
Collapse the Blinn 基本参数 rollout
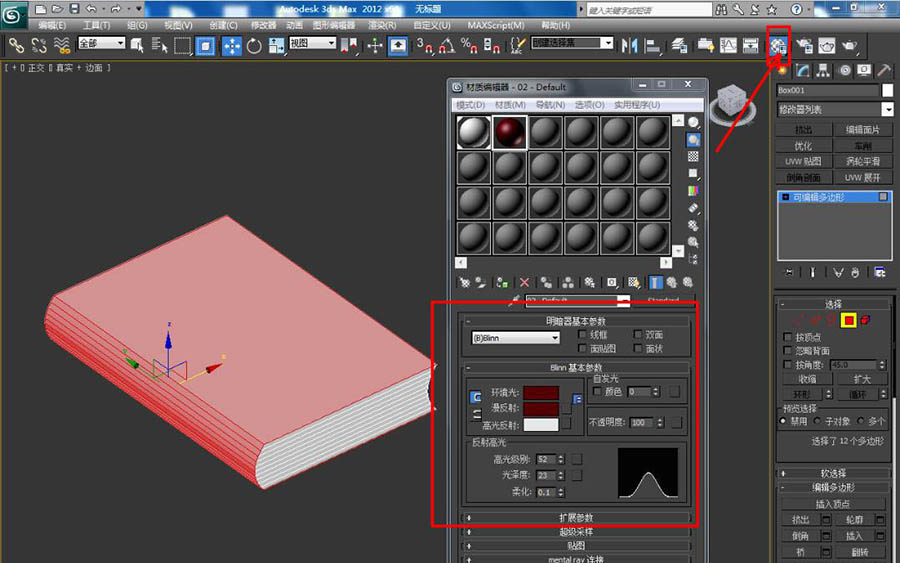click(576, 367)
